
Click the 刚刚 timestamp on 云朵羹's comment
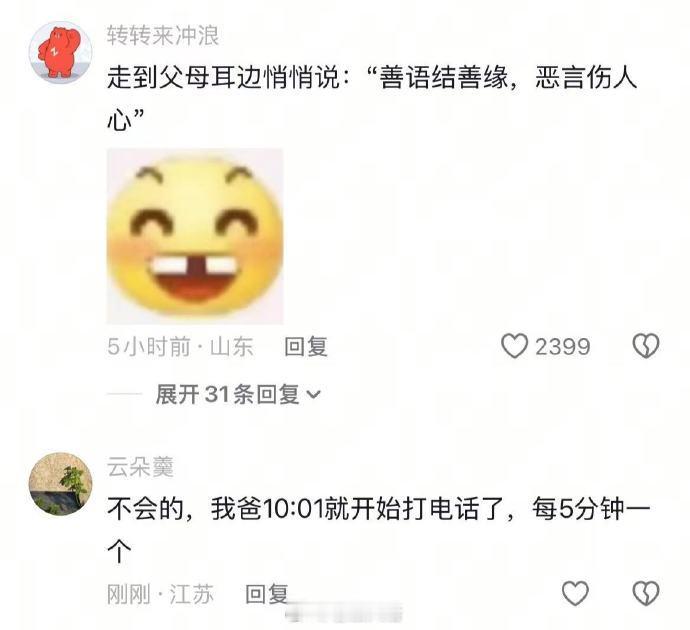click(128, 594)
